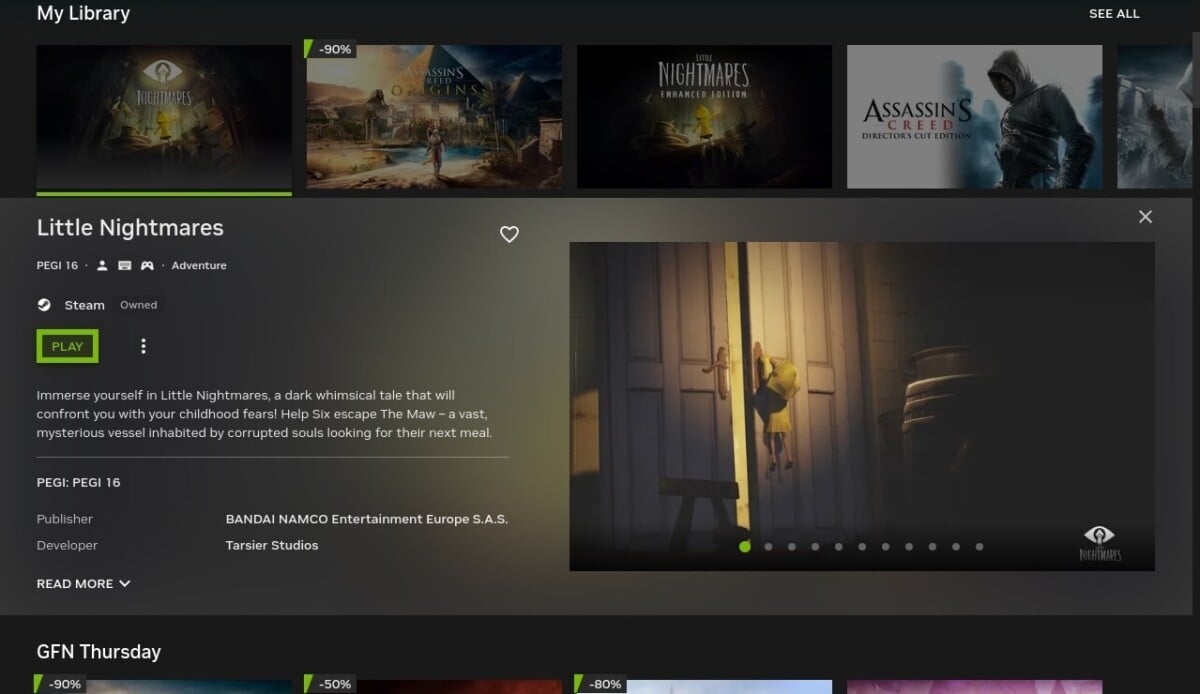1200x694 pixels.
Task: Open Assassin's Creed Director's Cut Edition tile
Action: [974, 117]
